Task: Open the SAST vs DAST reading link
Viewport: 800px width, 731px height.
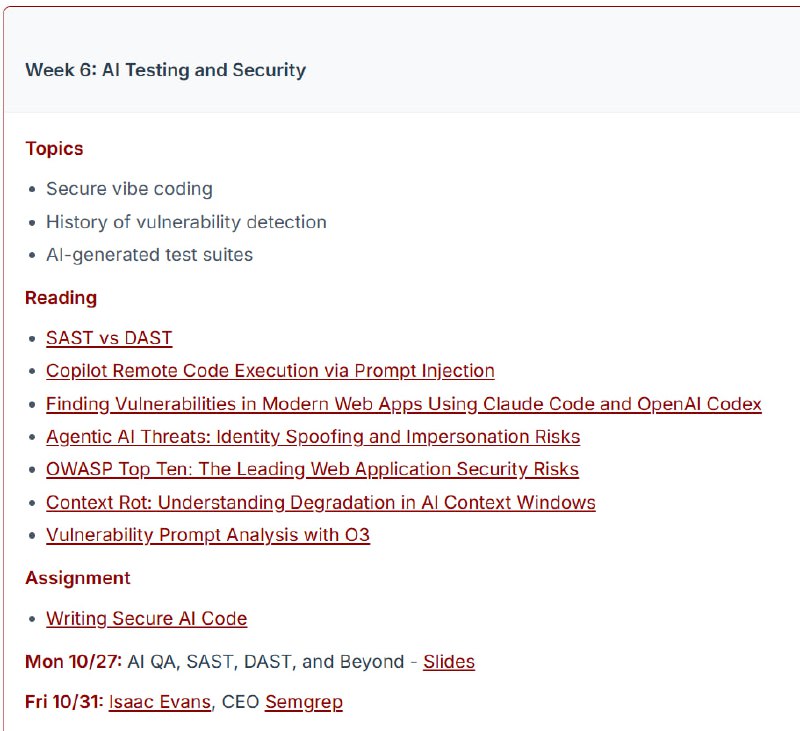Action: pos(109,338)
